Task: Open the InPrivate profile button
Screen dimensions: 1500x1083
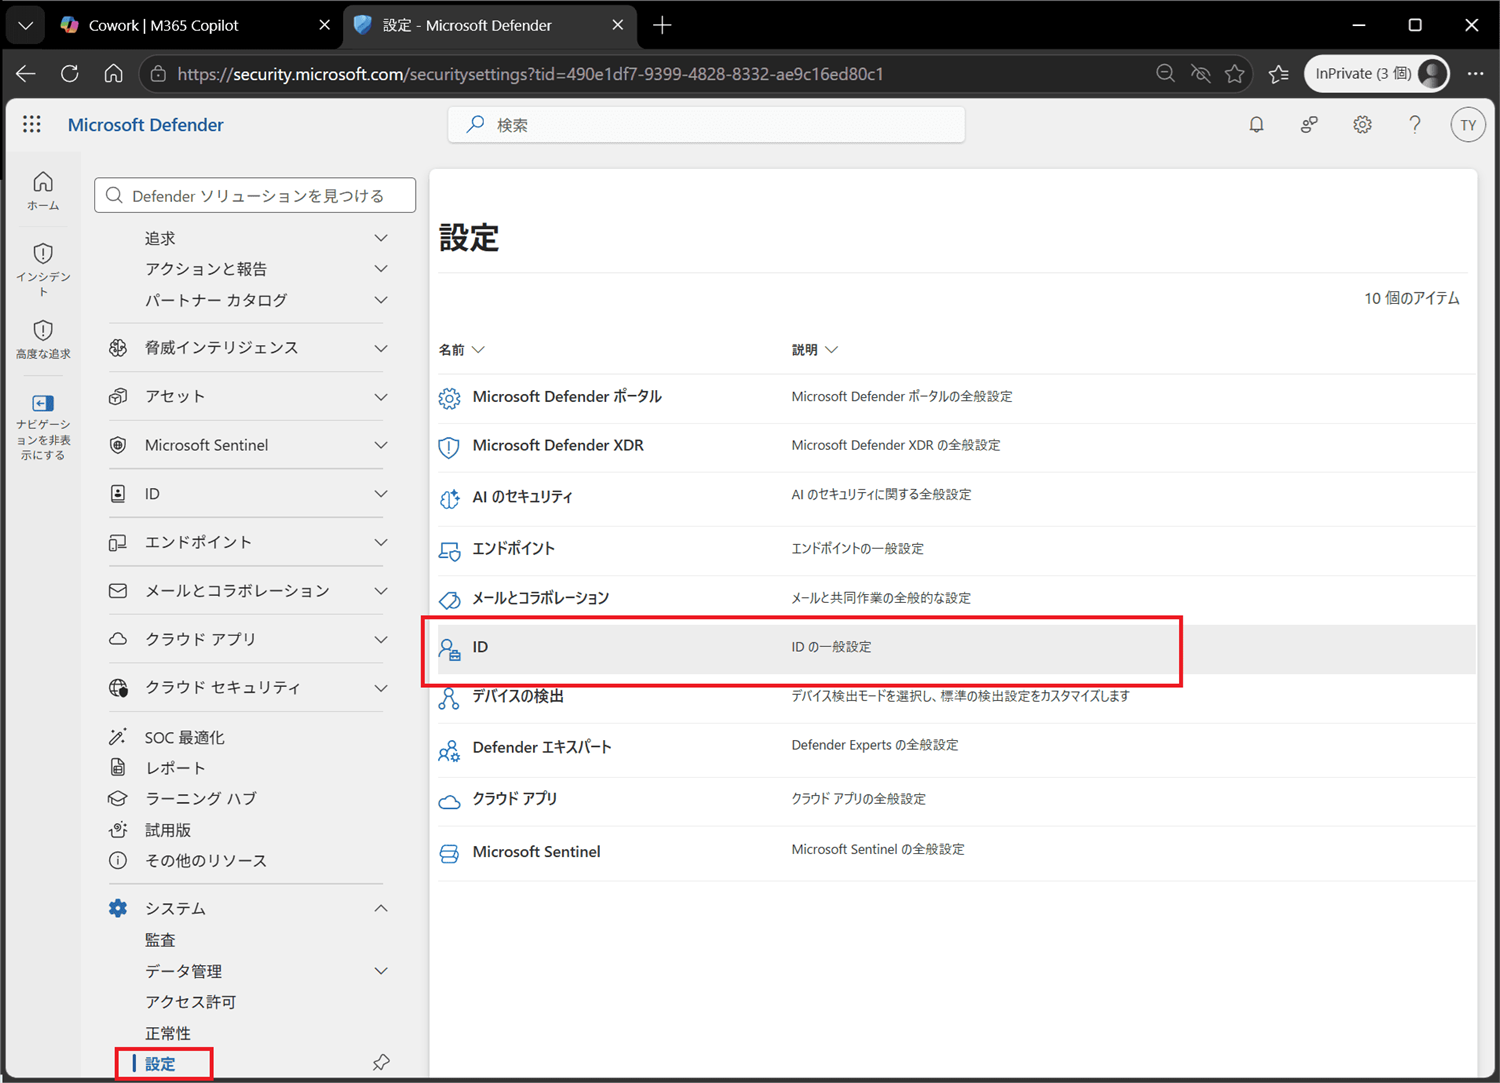Action: [x=1377, y=74]
